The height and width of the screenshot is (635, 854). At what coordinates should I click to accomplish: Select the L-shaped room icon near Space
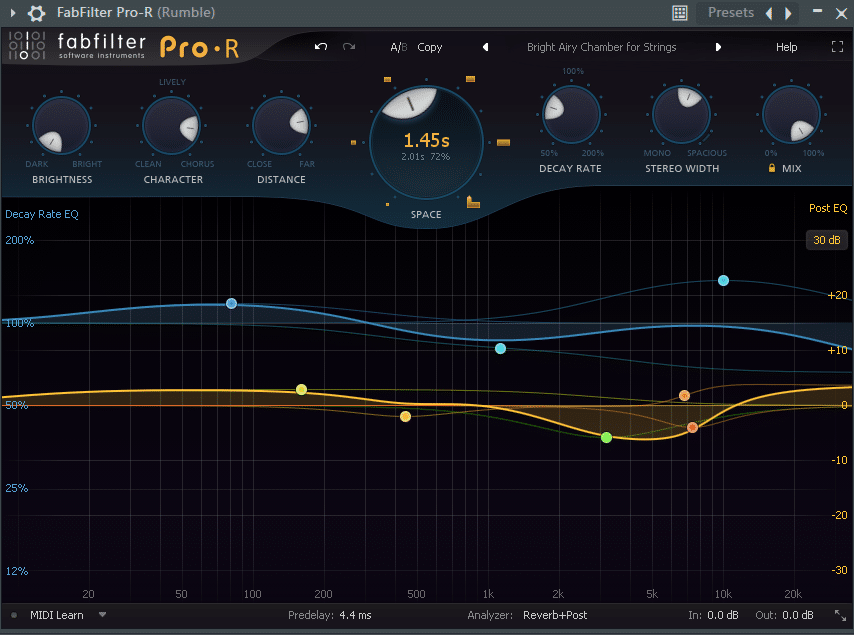tap(473, 202)
